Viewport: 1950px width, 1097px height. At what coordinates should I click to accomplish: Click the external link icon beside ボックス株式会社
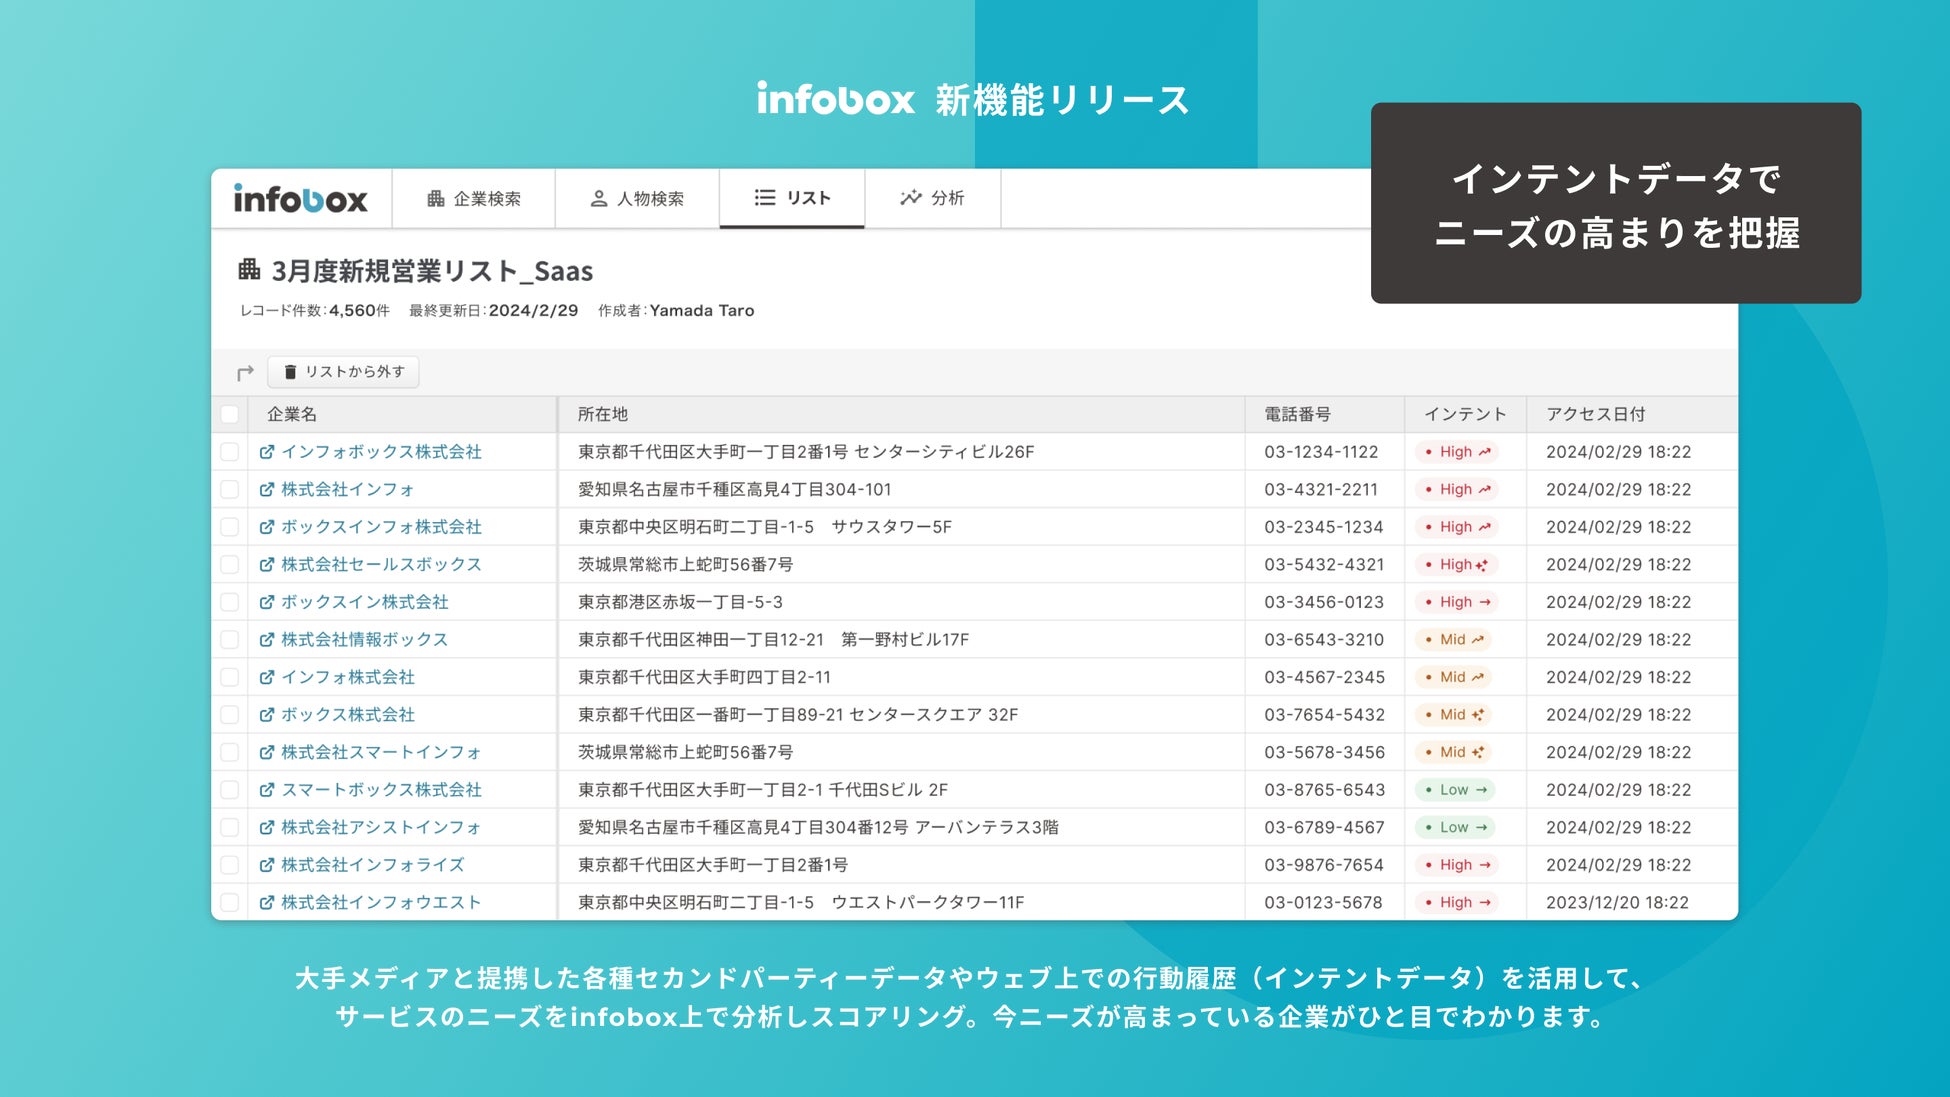[x=267, y=715]
